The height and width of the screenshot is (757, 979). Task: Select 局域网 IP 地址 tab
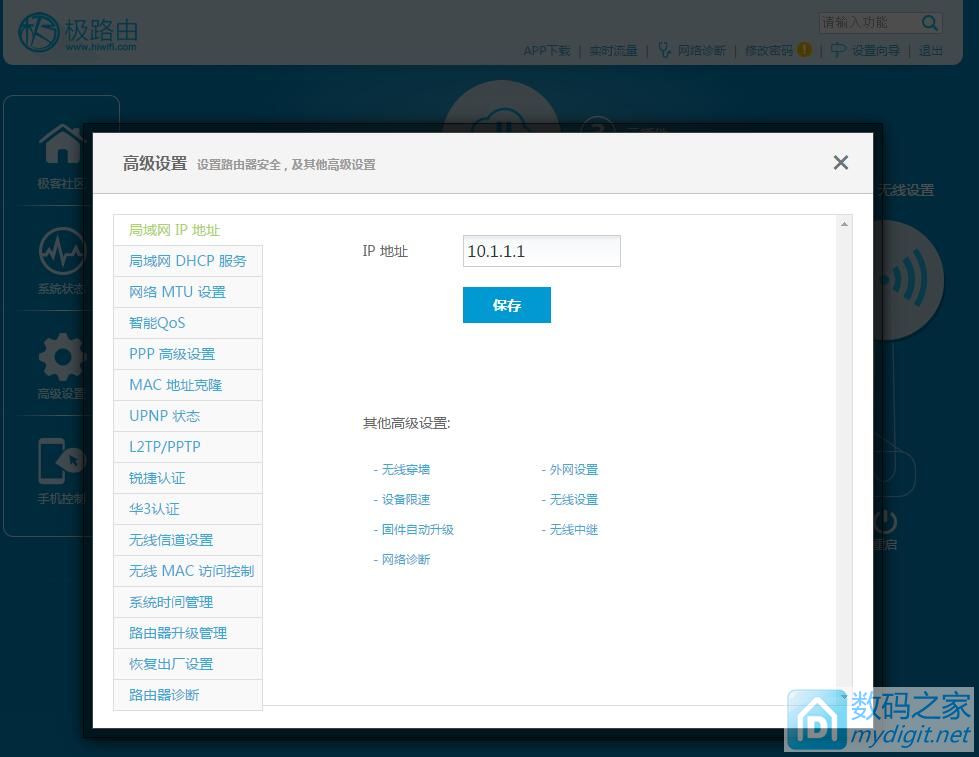point(188,230)
